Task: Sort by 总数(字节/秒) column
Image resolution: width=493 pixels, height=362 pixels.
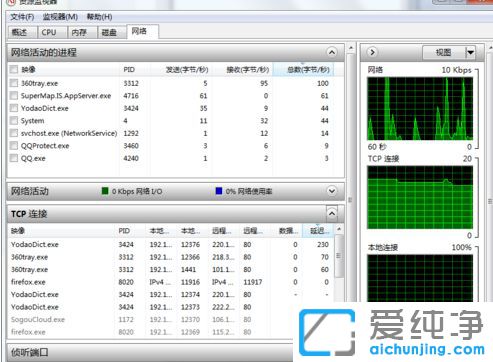Action: 303,69
